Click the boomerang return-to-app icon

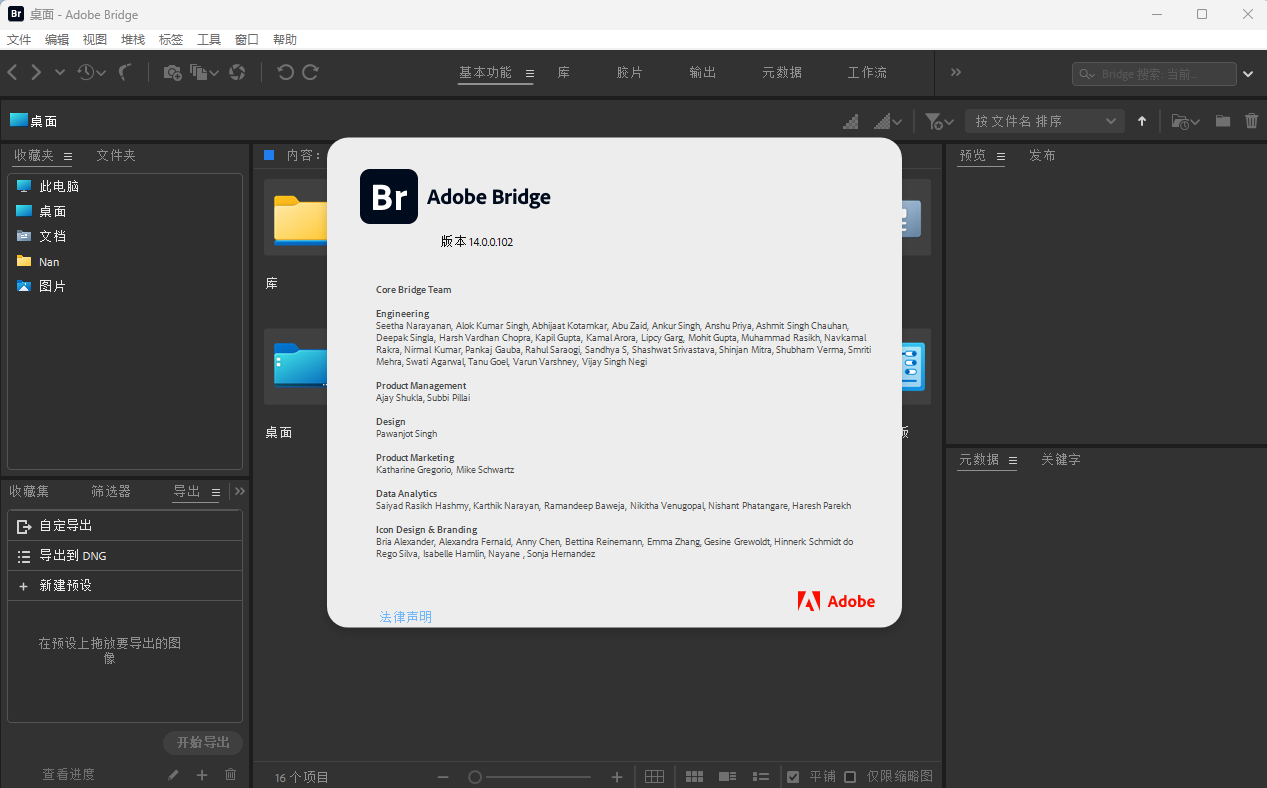point(126,72)
